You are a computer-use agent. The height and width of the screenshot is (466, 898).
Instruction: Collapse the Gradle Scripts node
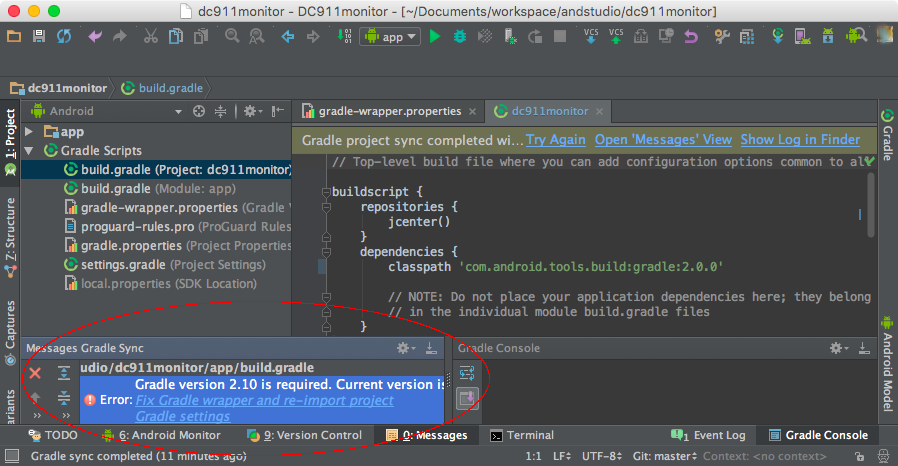pyautogui.click(x=29, y=151)
